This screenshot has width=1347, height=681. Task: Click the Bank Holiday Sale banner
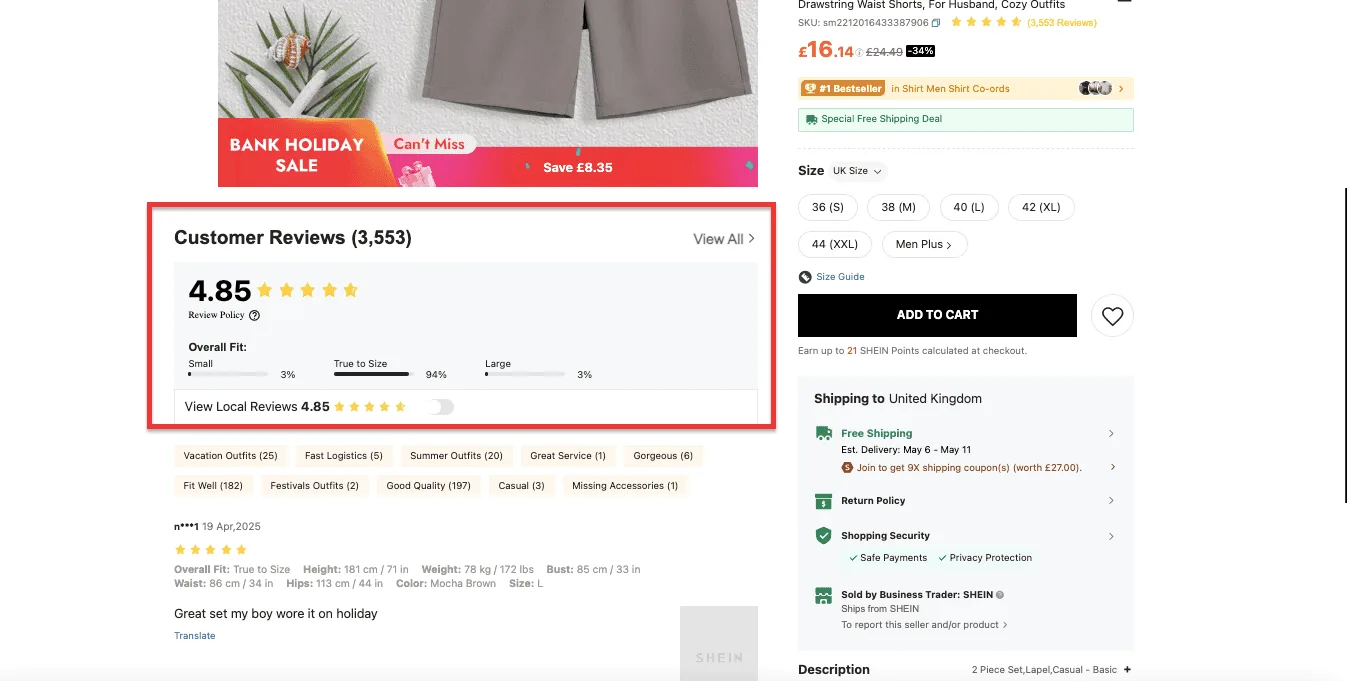coord(488,153)
